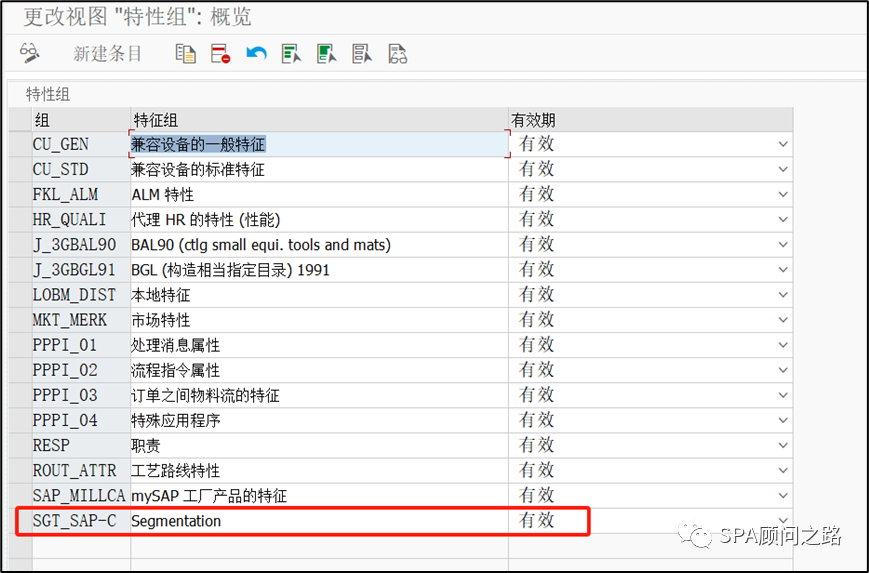Click the 兼容设备的一般特征 description field

(x=319, y=144)
